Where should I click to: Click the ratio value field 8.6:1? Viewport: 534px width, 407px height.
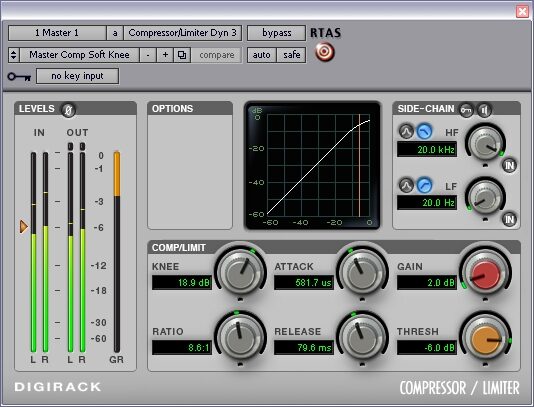click(x=182, y=347)
